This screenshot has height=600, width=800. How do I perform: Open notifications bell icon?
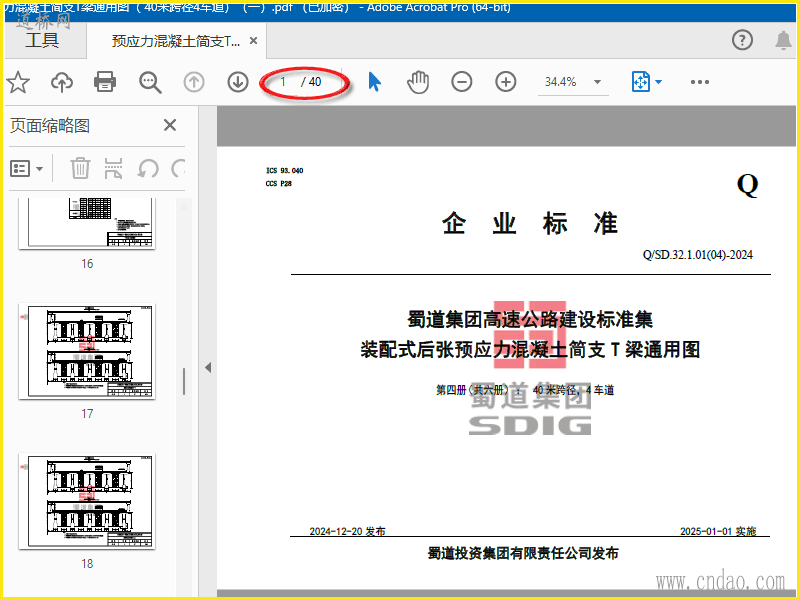(x=784, y=40)
